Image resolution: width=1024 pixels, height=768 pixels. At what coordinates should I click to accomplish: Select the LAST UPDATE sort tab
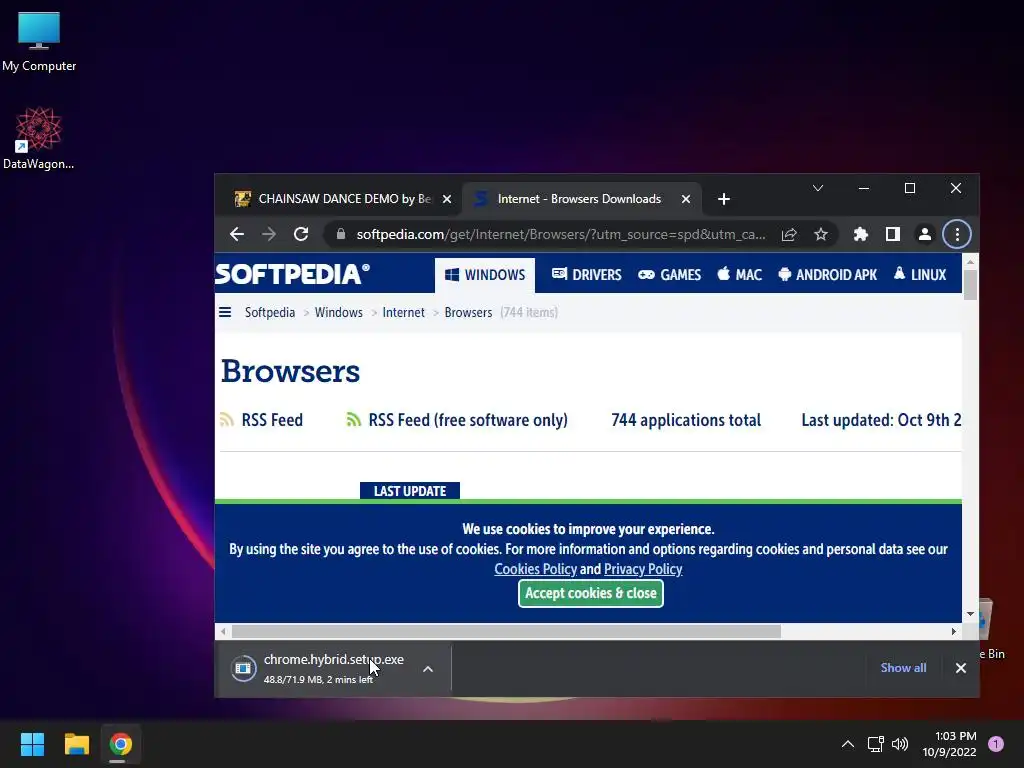click(409, 491)
